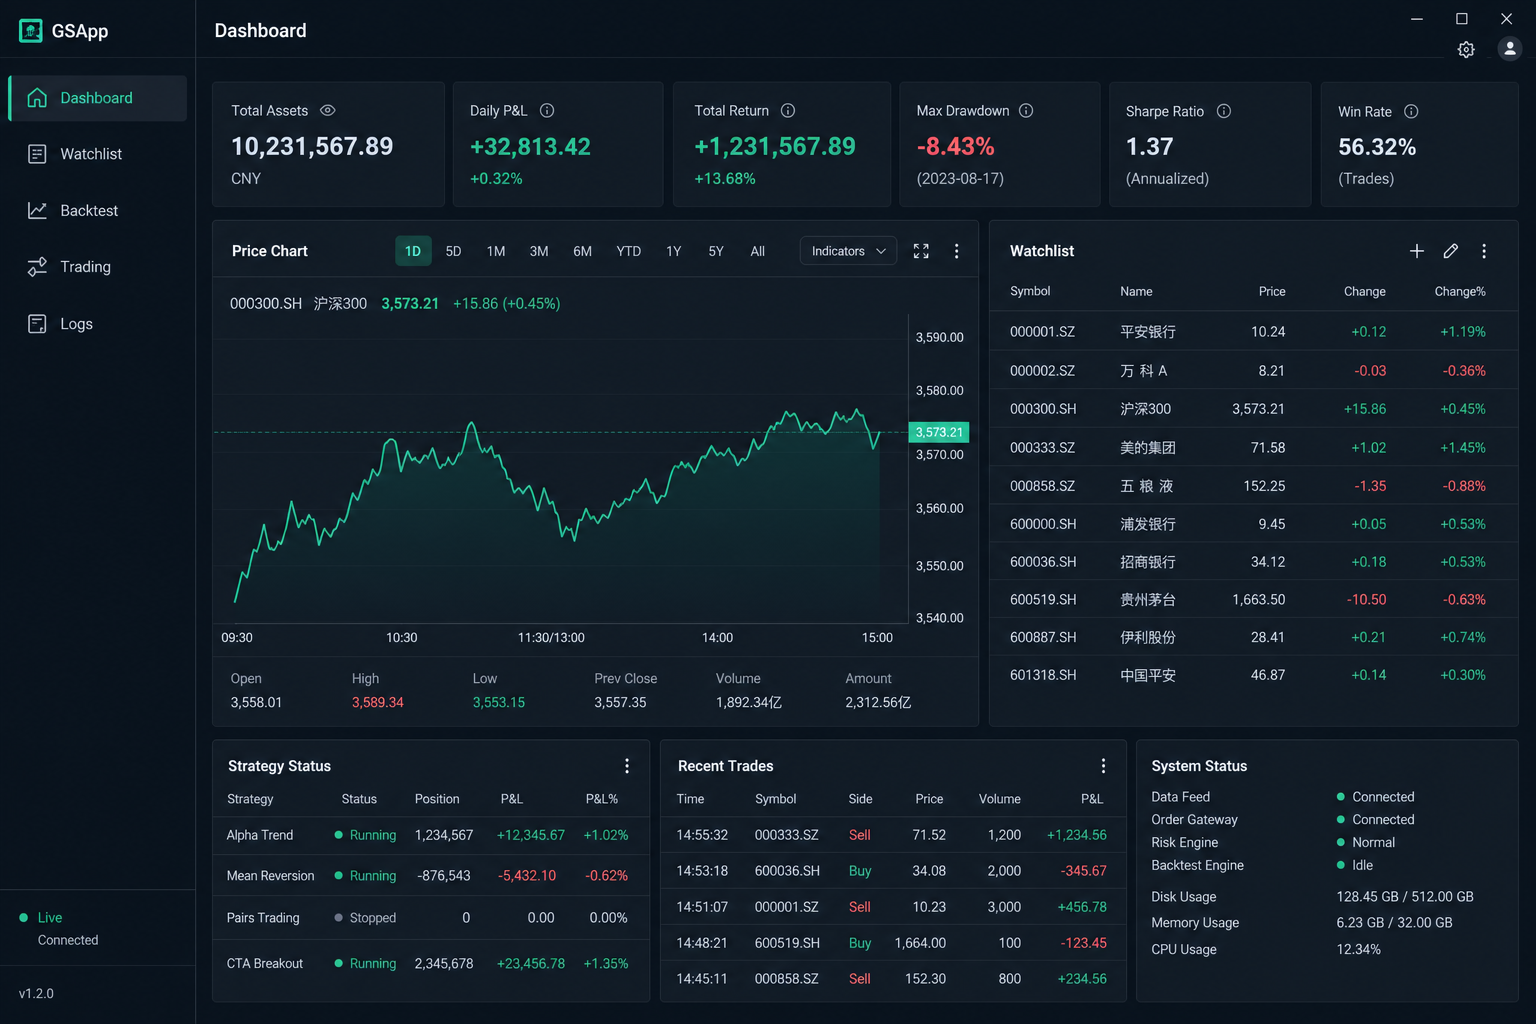
Task: Select the 14:48:21 trade row
Action: (893, 943)
